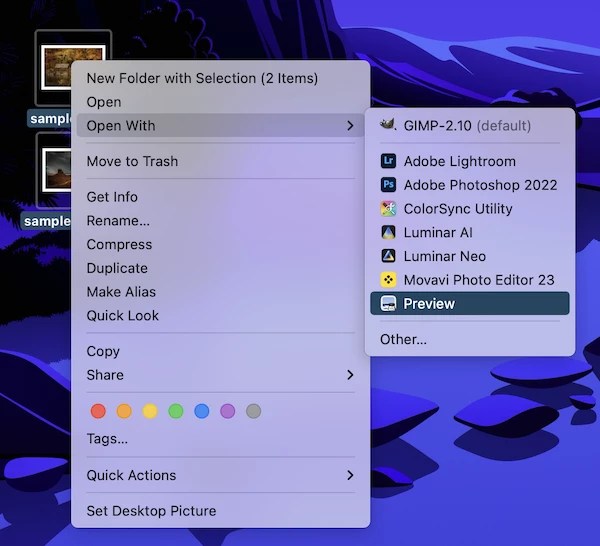The height and width of the screenshot is (546, 600).
Task: Click the Movavi Photo Editor icon
Action: pos(388,280)
